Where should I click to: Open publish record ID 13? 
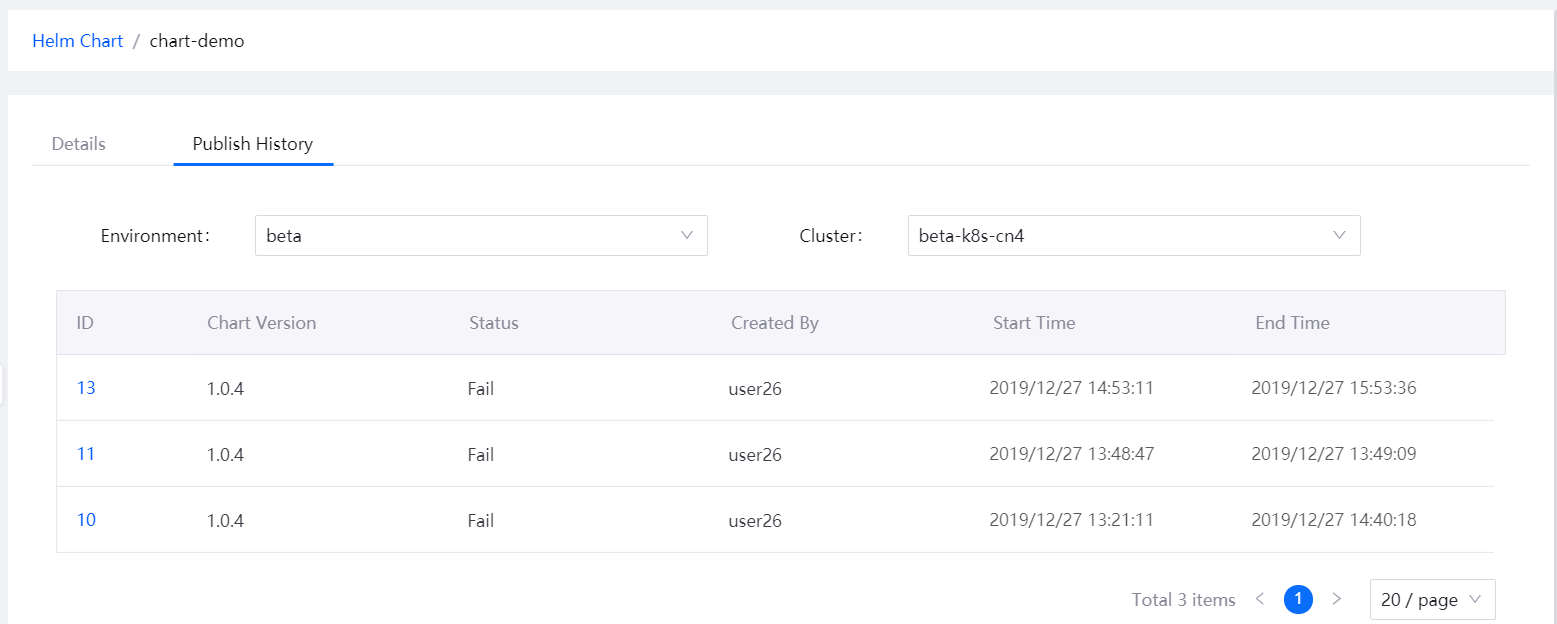pyautogui.click(x=86, y=388)
